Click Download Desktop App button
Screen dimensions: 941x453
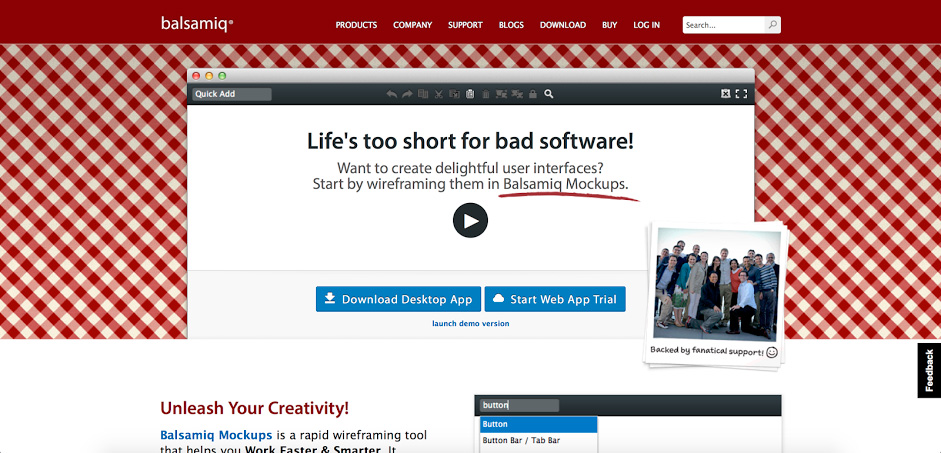[398, 299]
